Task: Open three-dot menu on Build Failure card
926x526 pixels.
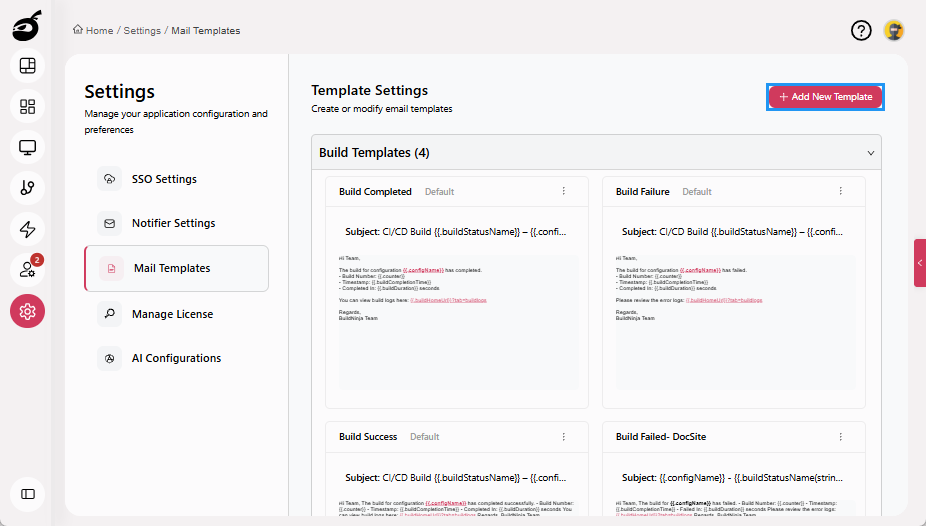Action: [x=840, y=191]
